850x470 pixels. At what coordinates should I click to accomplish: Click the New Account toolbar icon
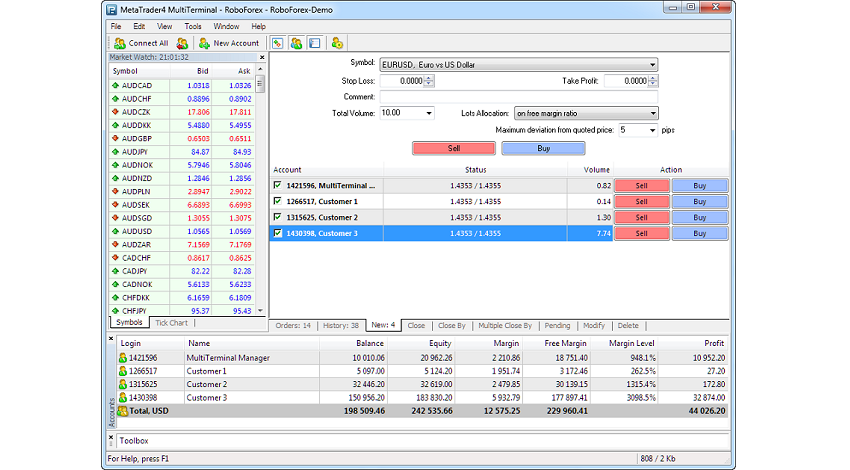tap(204, 43)
